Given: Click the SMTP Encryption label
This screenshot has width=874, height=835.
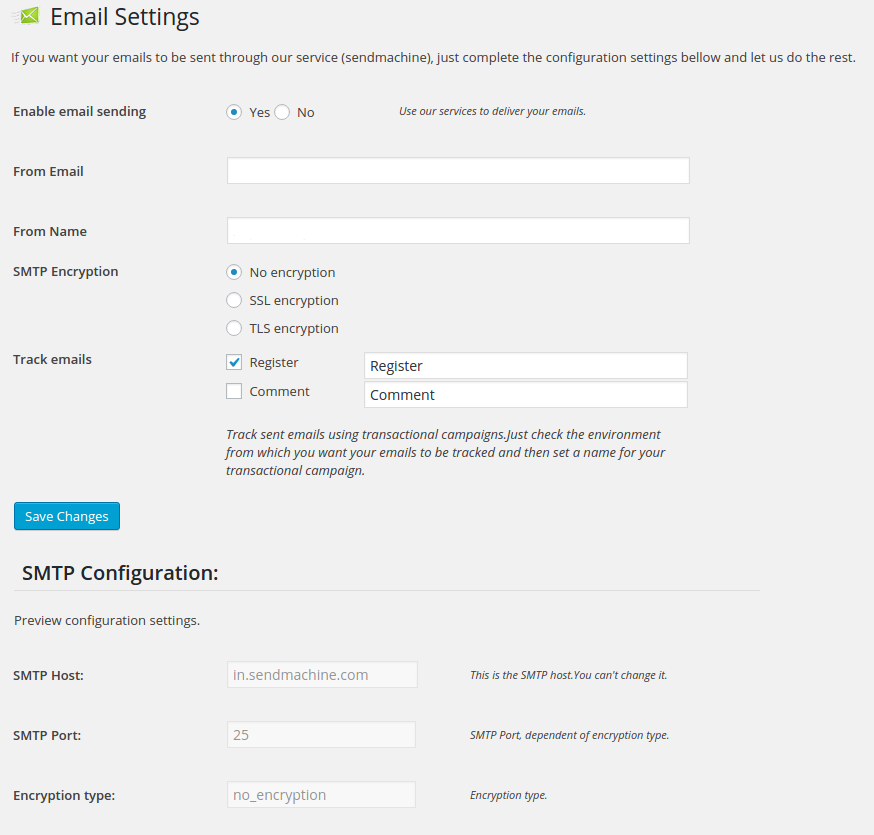Looking at the screenshot, I should (65, 272).
